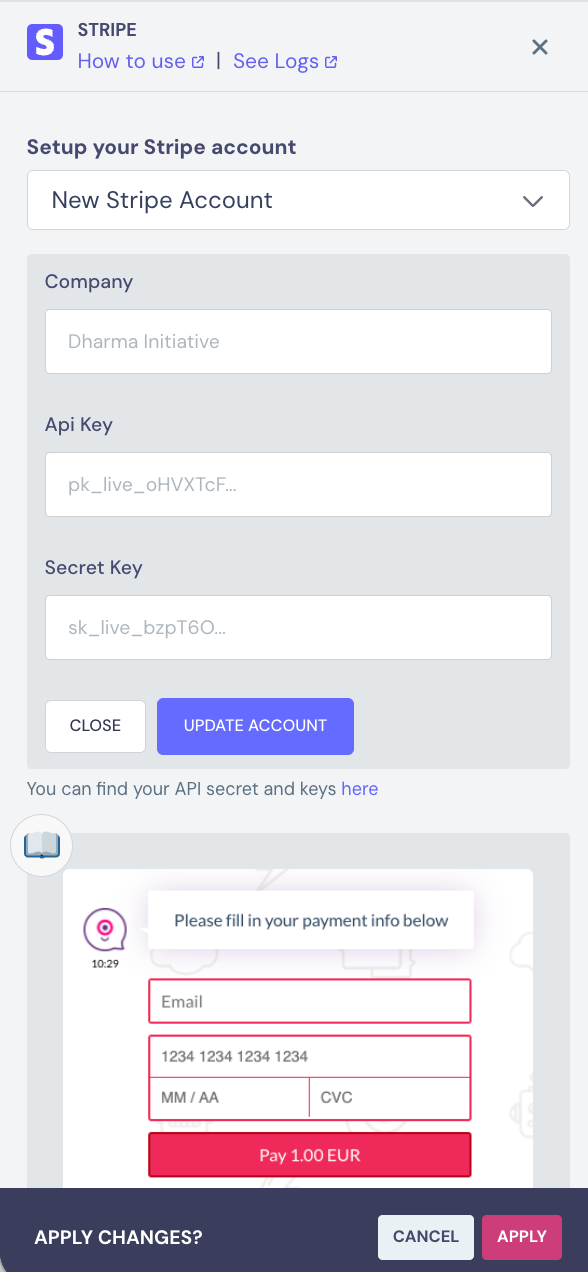Image resolution: width=588 pixels, height=1272 pixels.
Task: Click the Email field in payment preview
Action: (309, 1001)
